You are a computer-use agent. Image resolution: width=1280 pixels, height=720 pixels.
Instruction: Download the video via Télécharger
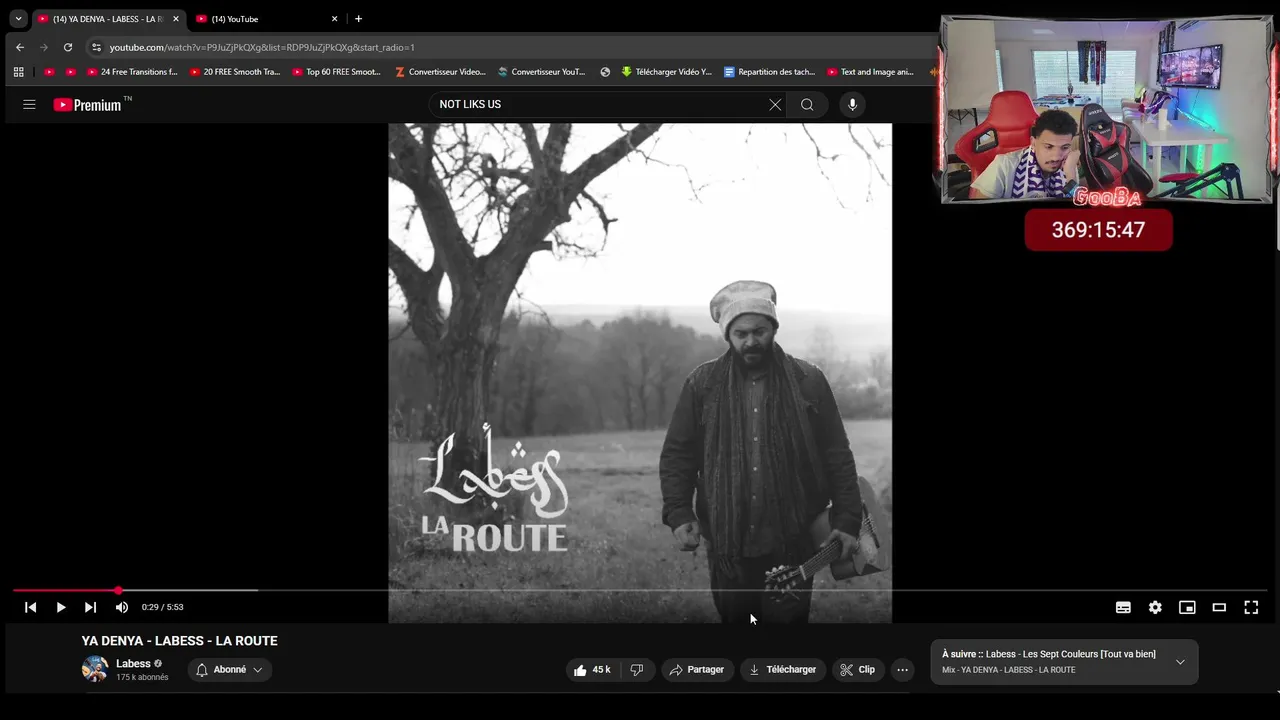point(783,670)
